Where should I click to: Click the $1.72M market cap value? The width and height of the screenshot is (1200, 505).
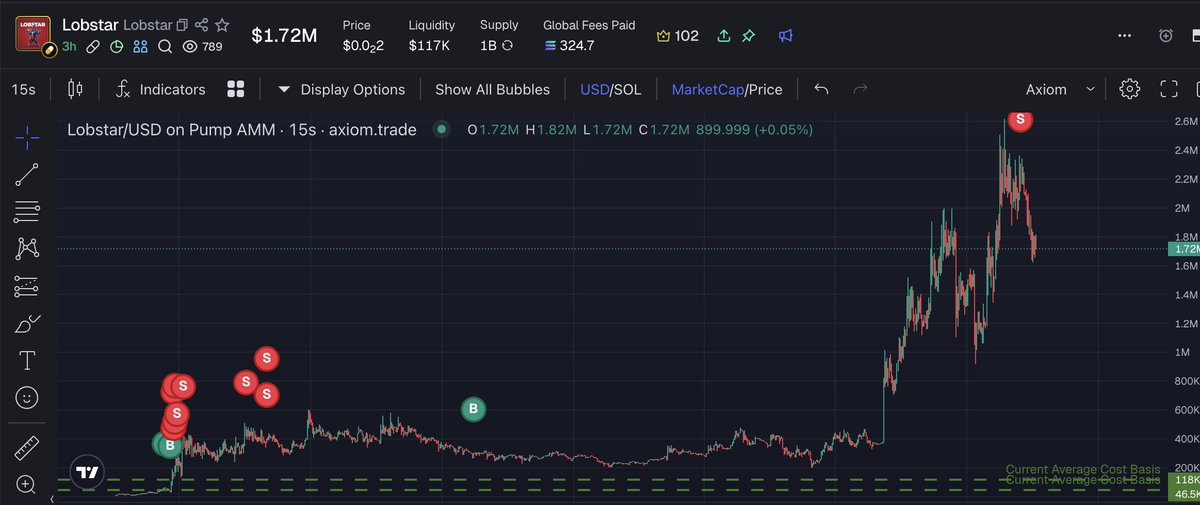pyautogui.click(x=284, y=36)
